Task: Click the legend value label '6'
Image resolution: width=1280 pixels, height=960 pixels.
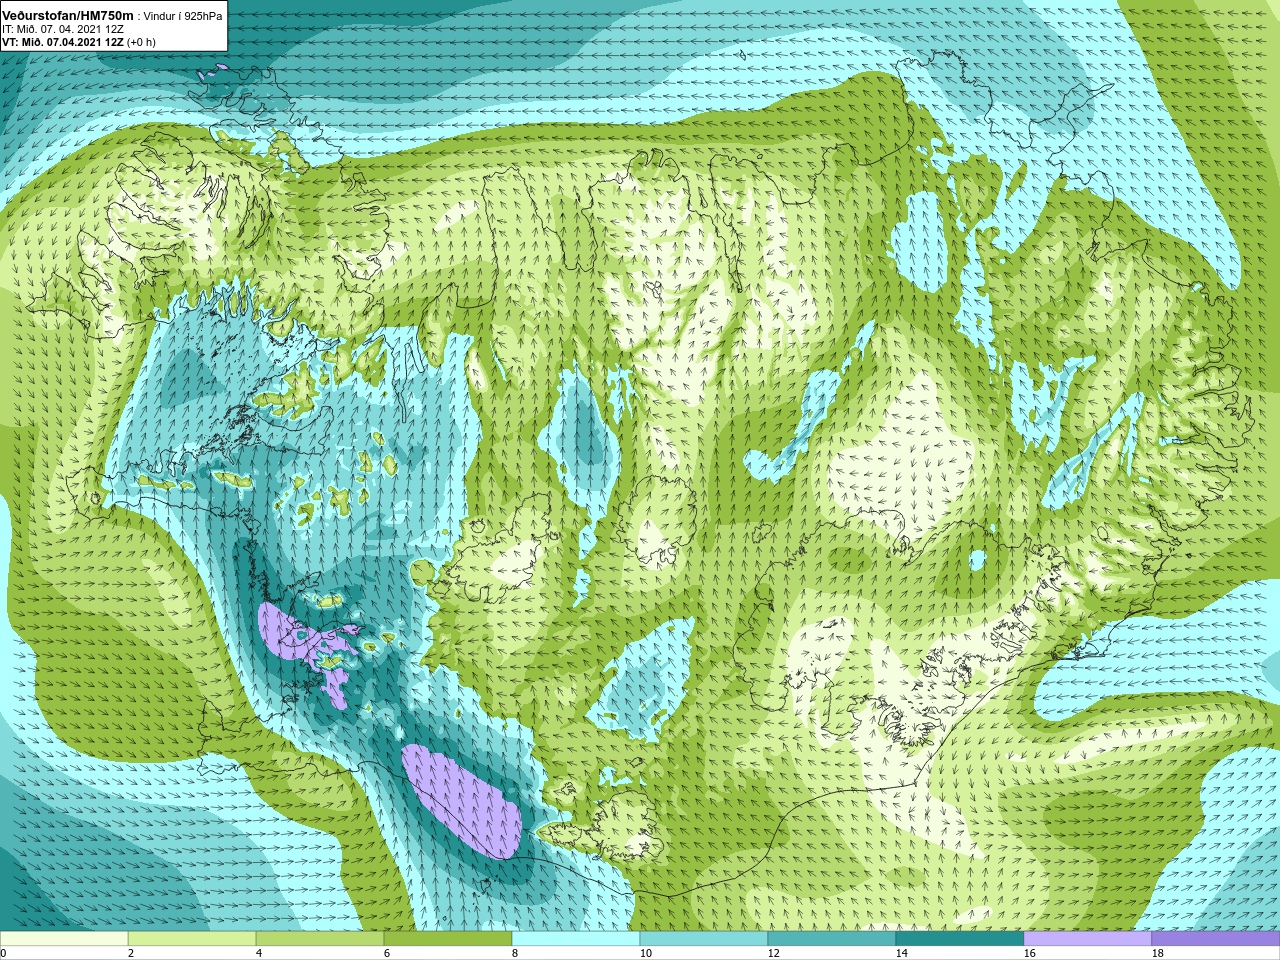Action: point(387,953)
